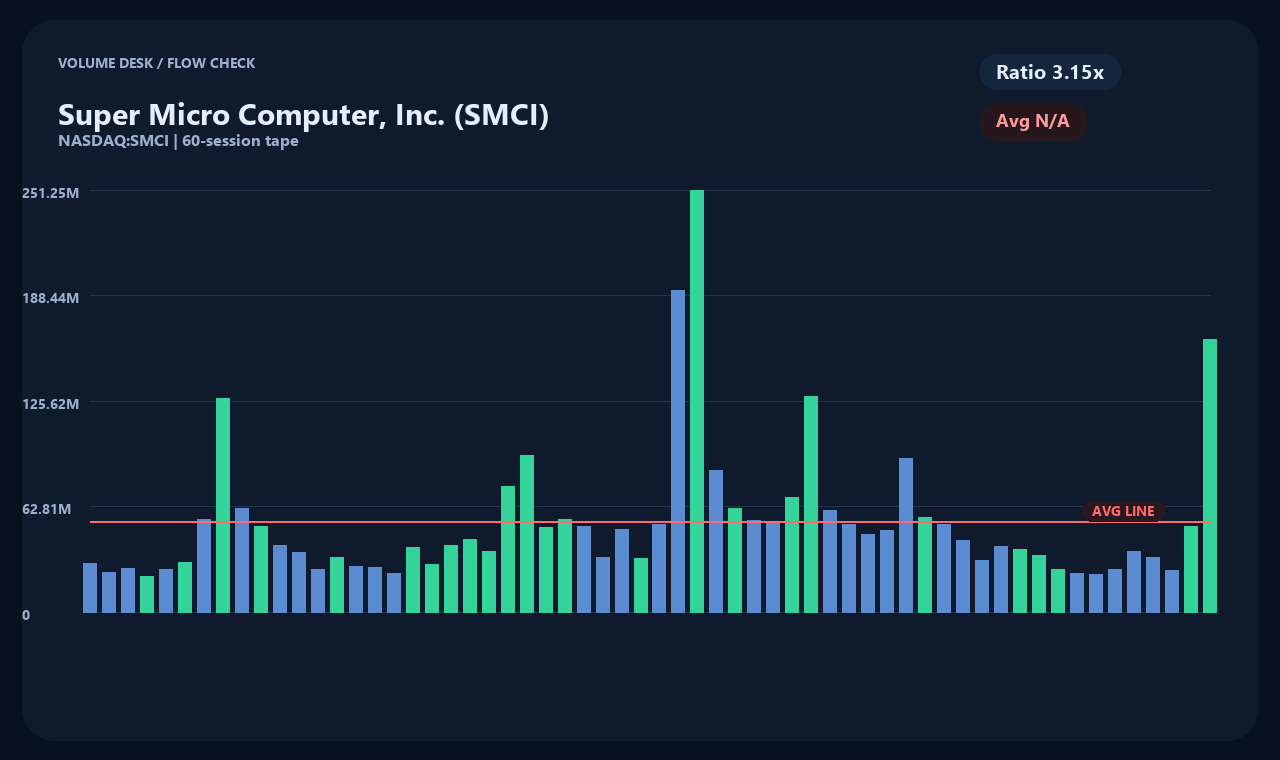Click the 188.44M axis label
The height and width of the screenshot is (760, 1280).
coord(50,298)
